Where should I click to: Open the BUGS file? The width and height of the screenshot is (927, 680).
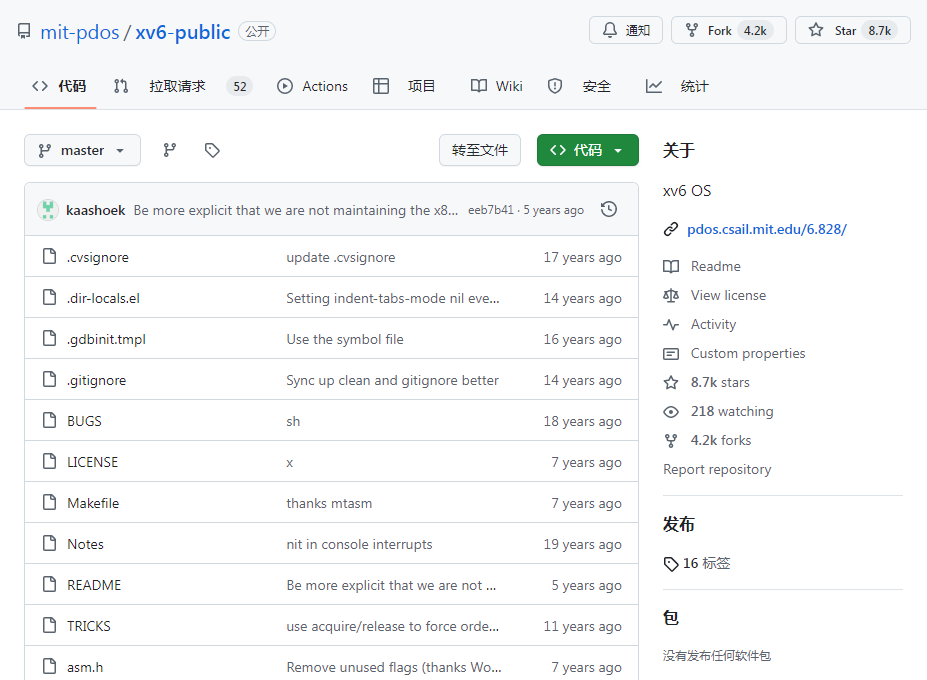85,421
